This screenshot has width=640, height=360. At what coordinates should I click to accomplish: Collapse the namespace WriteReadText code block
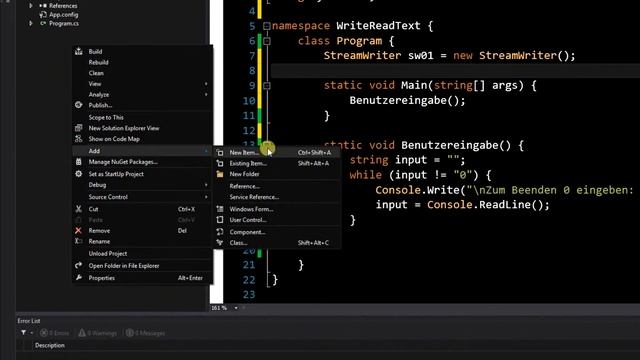(x=267, y=26)
